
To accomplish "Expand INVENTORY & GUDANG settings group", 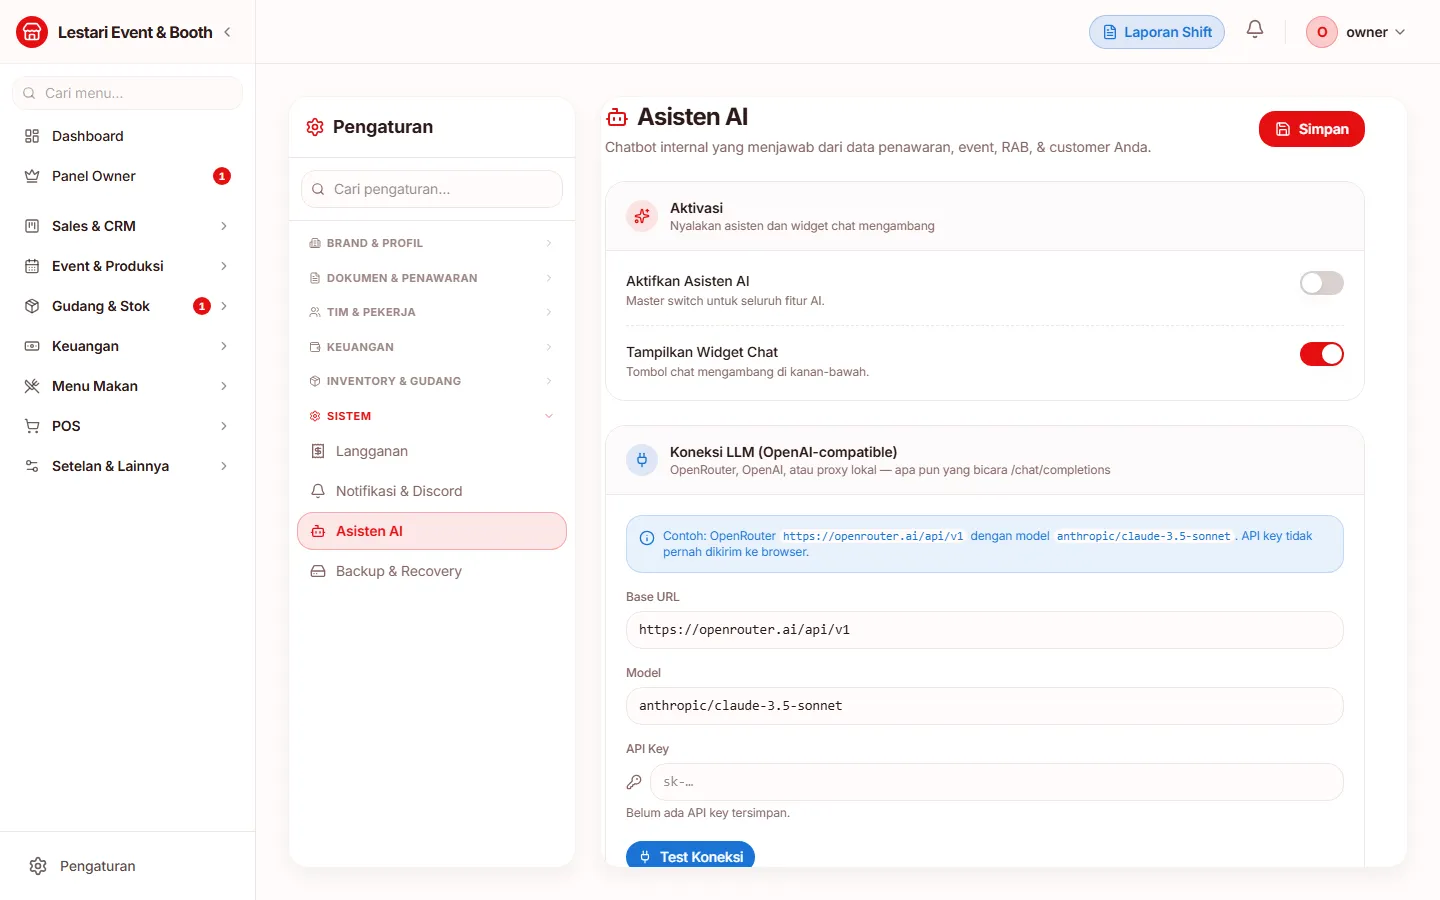I will tap(432, 381).
